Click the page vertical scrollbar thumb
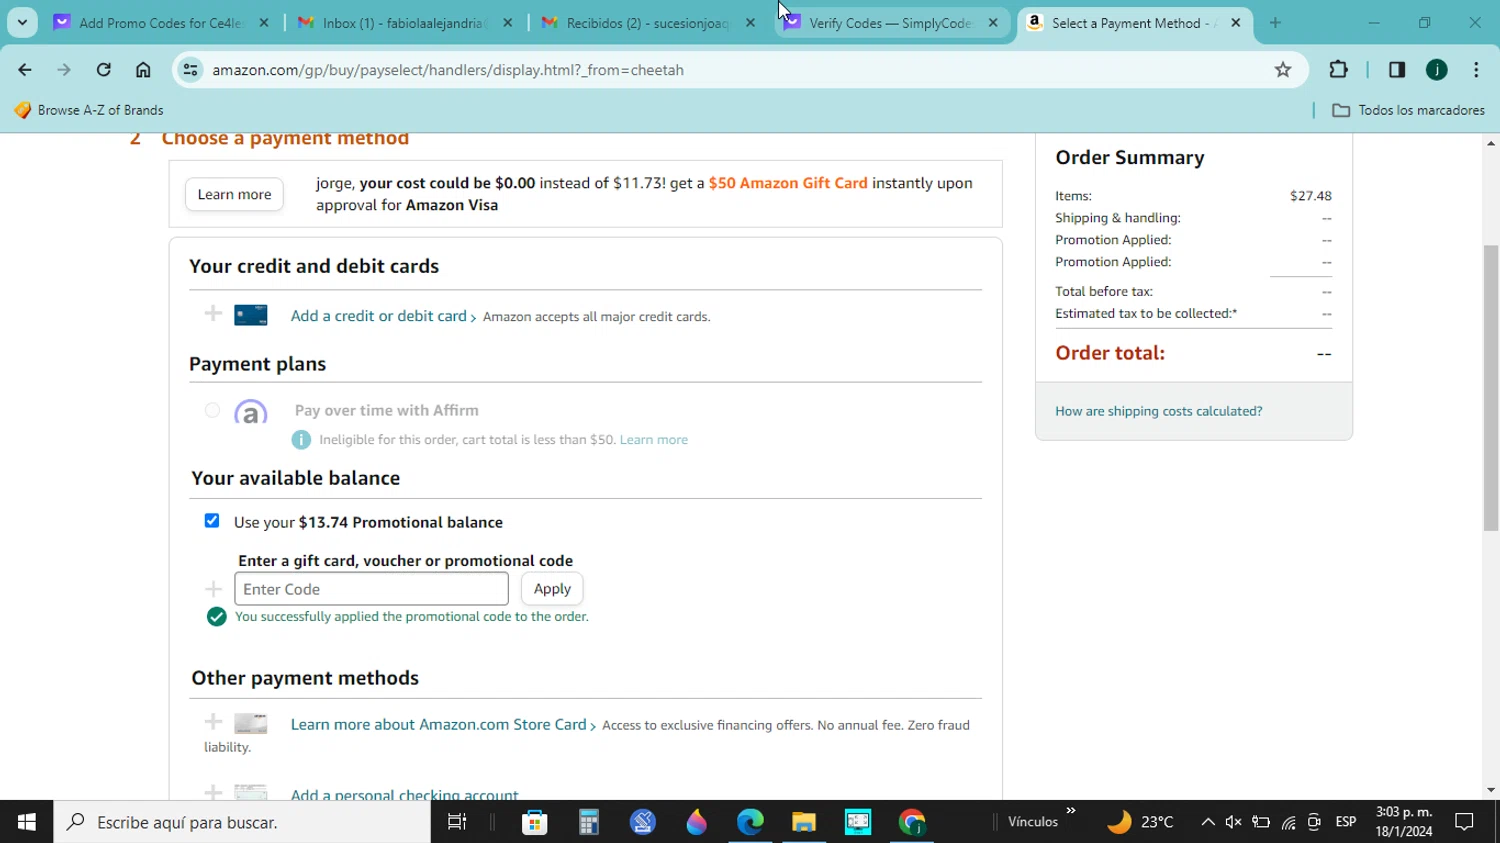Screen dimensions: 1500x843 pyautogui.click(x=1491, y=388)
